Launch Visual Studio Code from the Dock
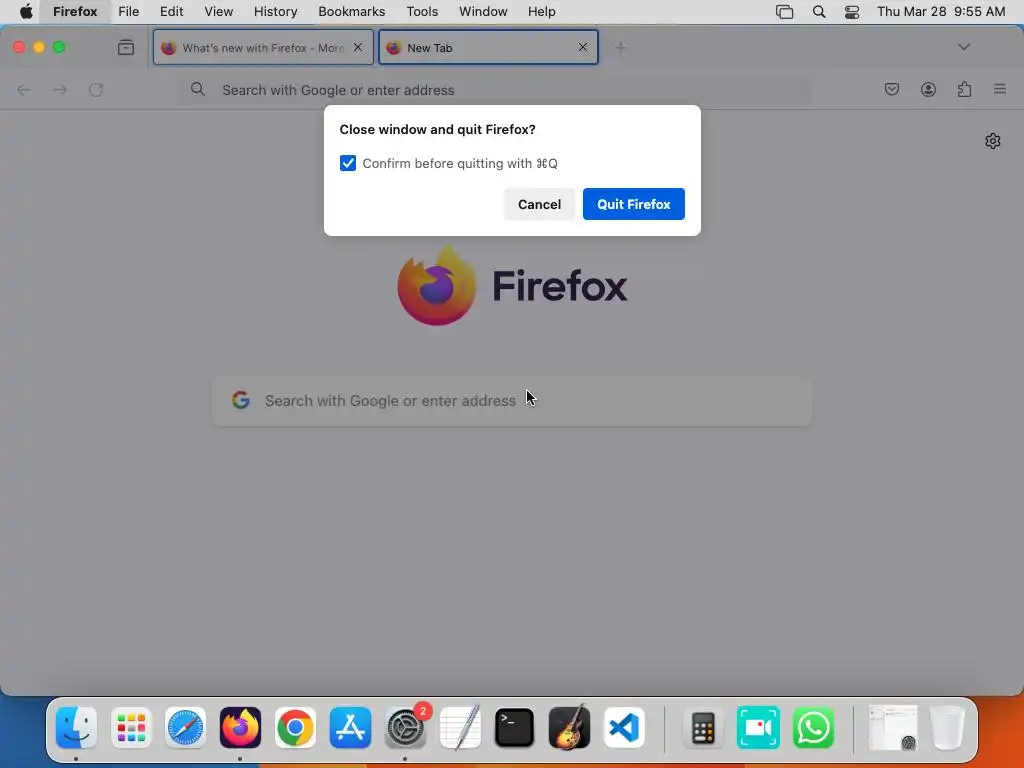 click(624, 728)
